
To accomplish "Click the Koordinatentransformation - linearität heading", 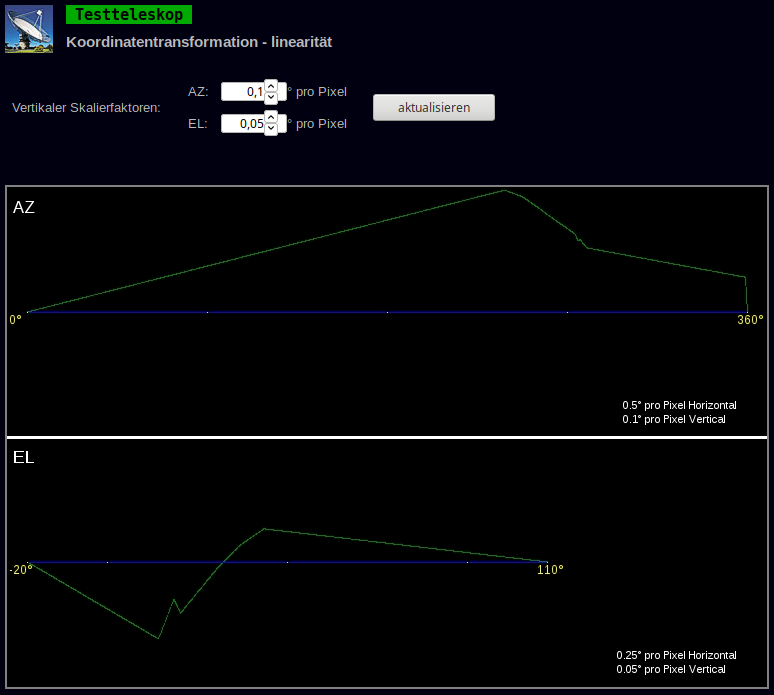I will 199,42.
